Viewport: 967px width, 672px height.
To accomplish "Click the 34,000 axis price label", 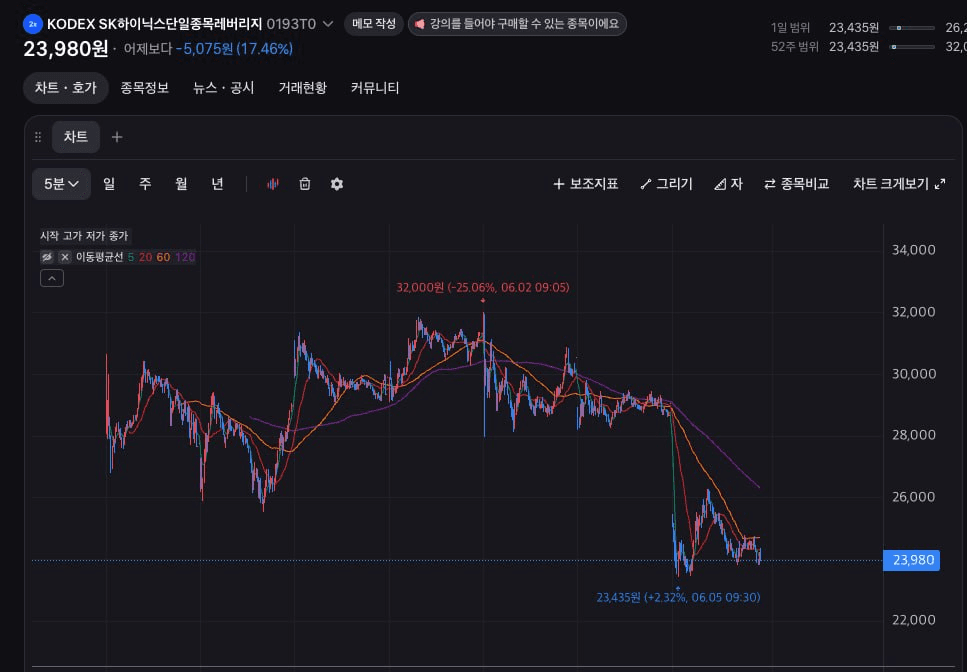I will click(913, 250).
